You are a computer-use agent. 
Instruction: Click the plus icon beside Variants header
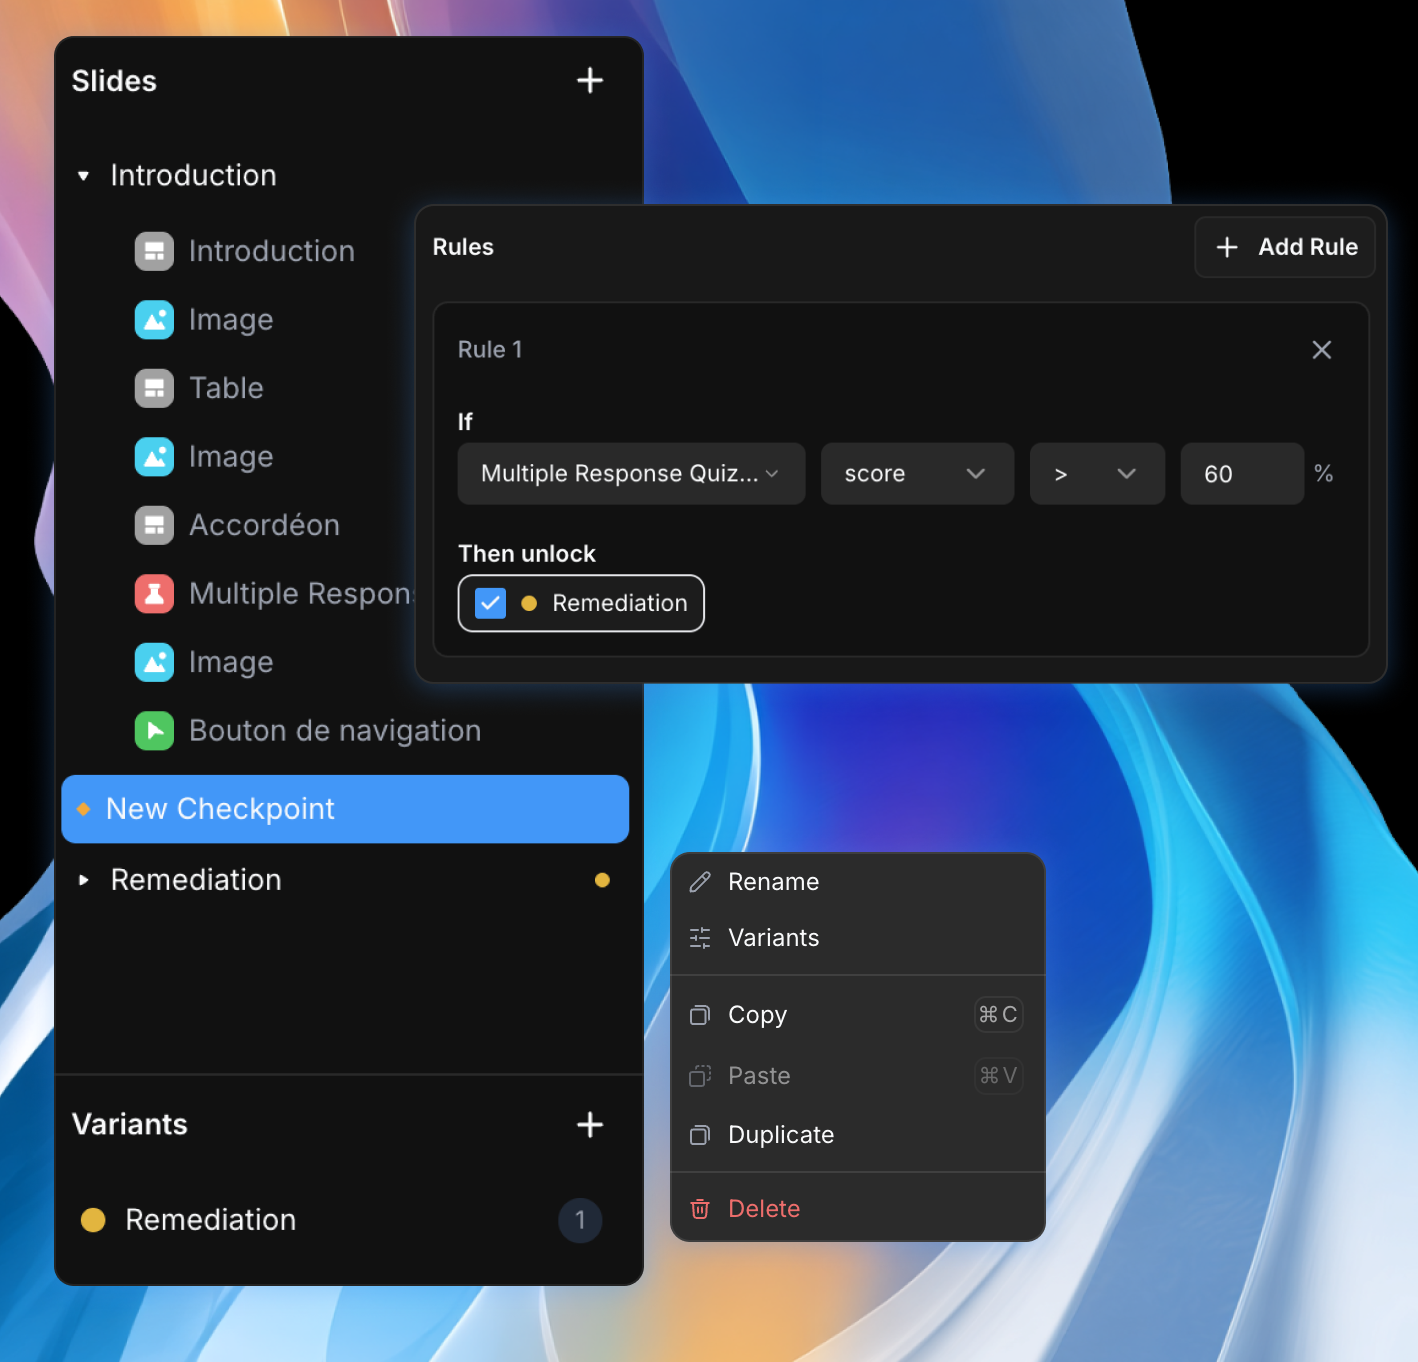590,1125
